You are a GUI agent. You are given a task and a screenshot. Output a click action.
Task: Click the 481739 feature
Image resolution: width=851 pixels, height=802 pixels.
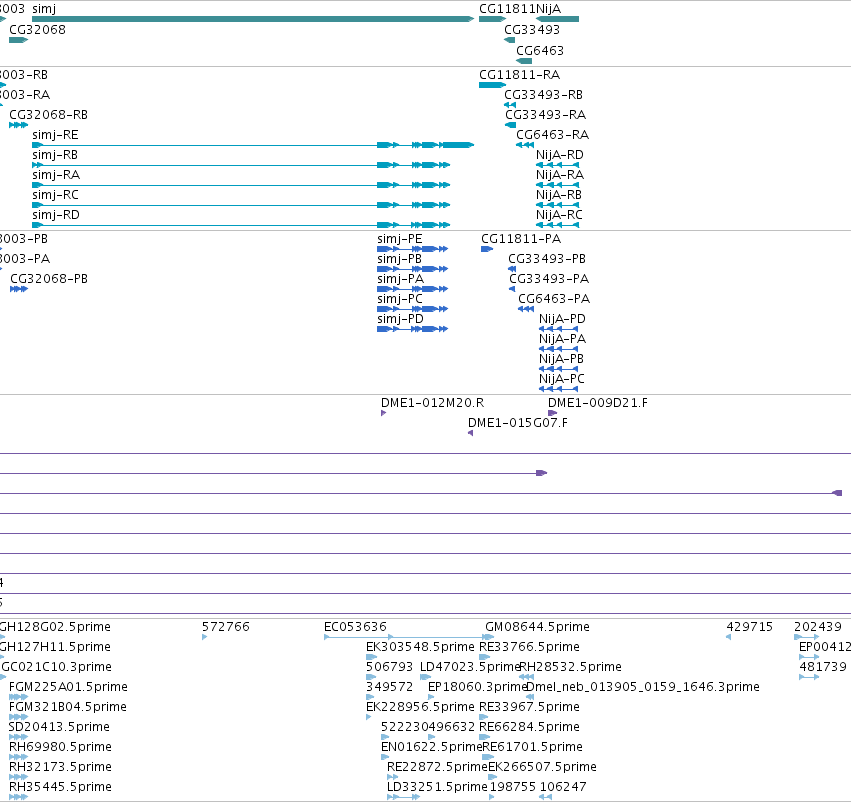pyautogui.click(x=809, y=677)
